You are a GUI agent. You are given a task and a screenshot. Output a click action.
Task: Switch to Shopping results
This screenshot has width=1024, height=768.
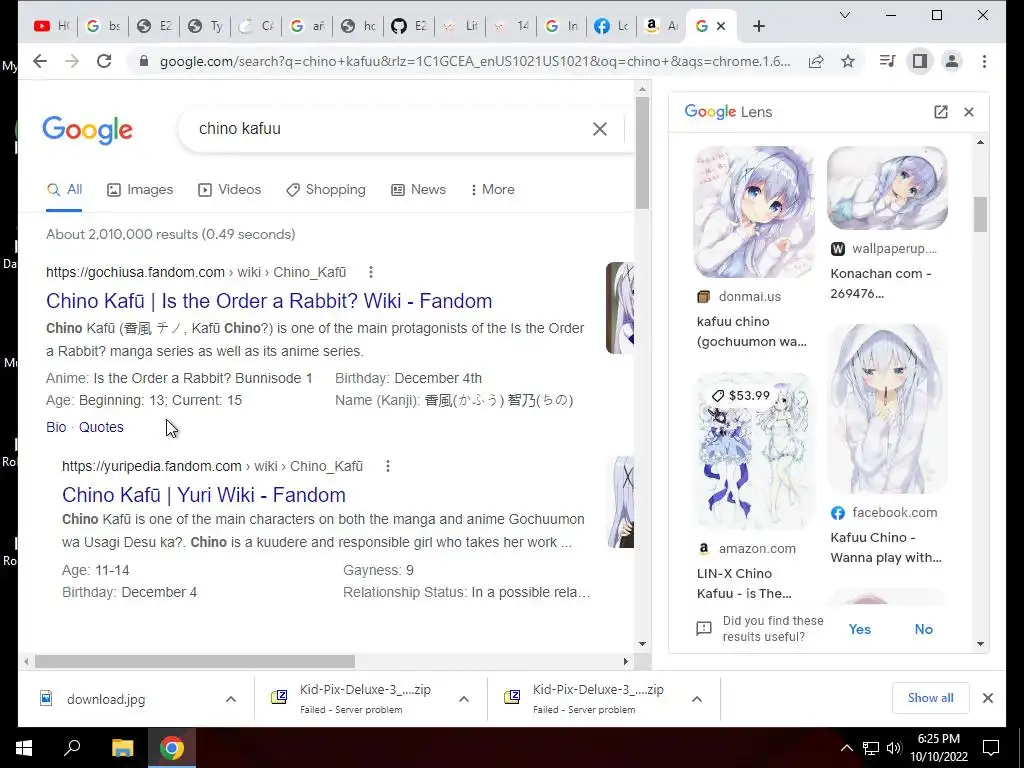pos(325,189)
